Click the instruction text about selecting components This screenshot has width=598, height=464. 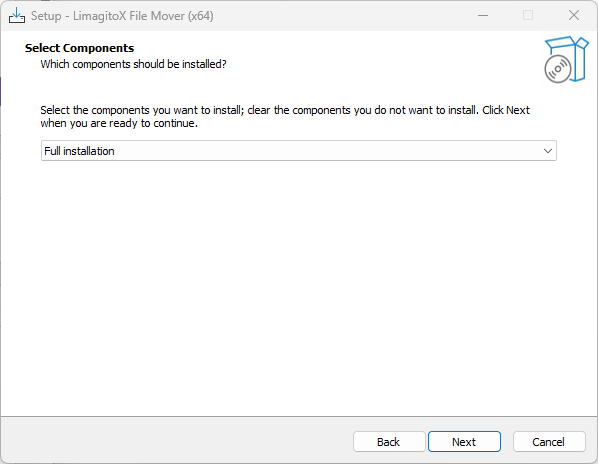click(x=285, y=117)
